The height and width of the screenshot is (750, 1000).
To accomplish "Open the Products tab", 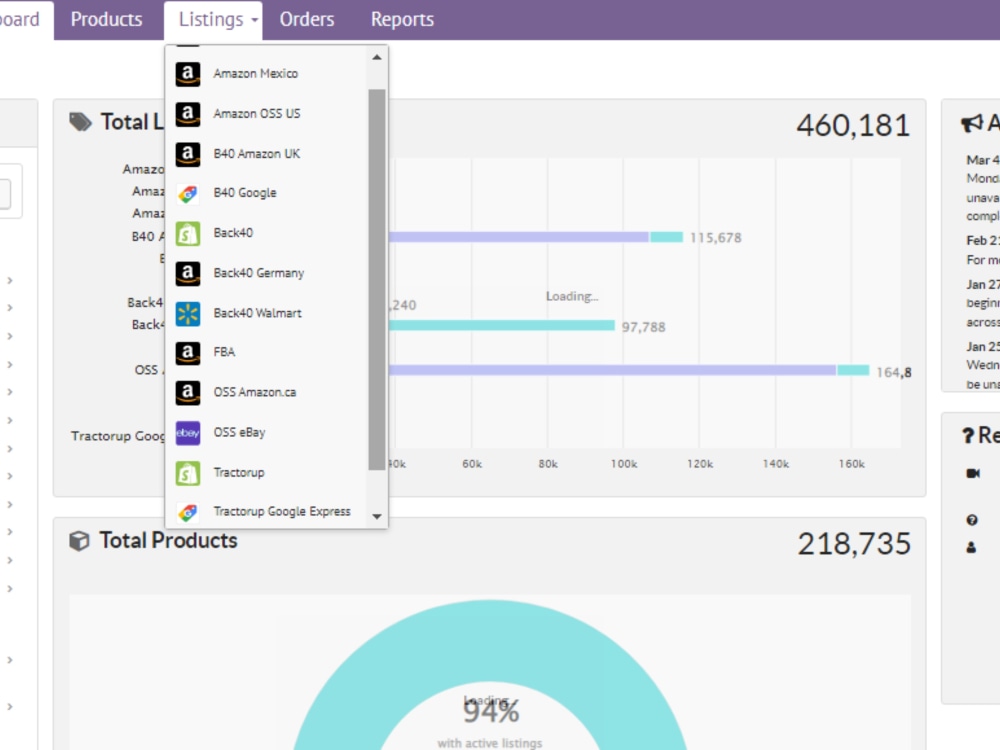I will (x=107, y=20).
